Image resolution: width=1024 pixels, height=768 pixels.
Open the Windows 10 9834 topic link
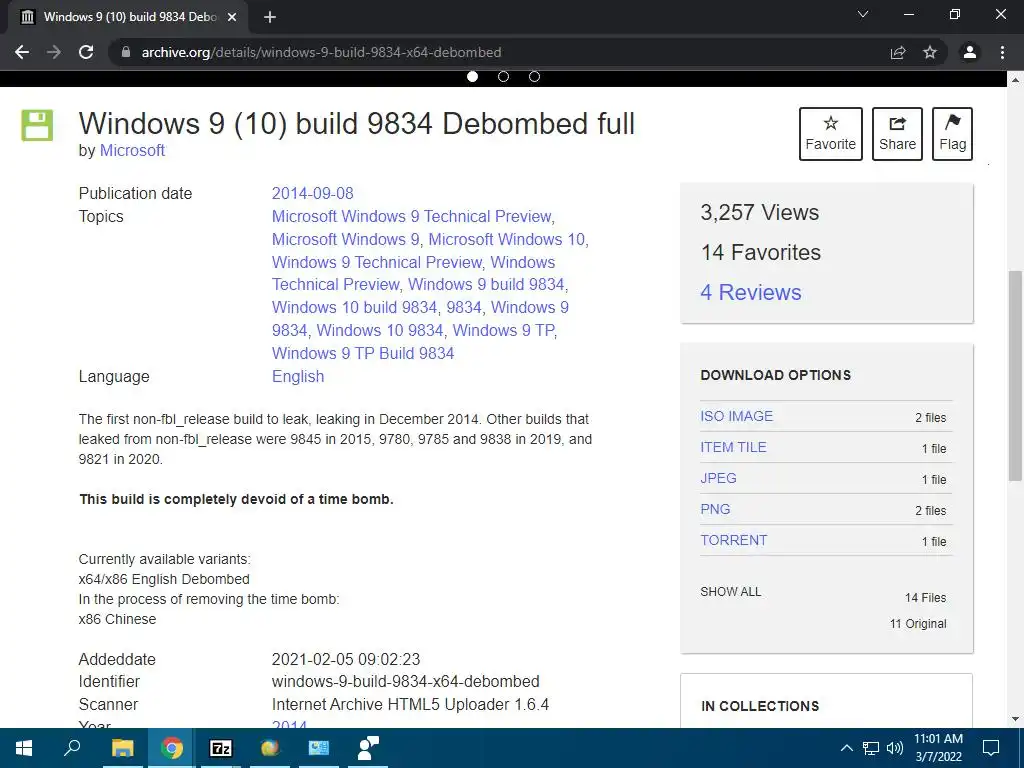pyautogui.click(x=380, y=330)
